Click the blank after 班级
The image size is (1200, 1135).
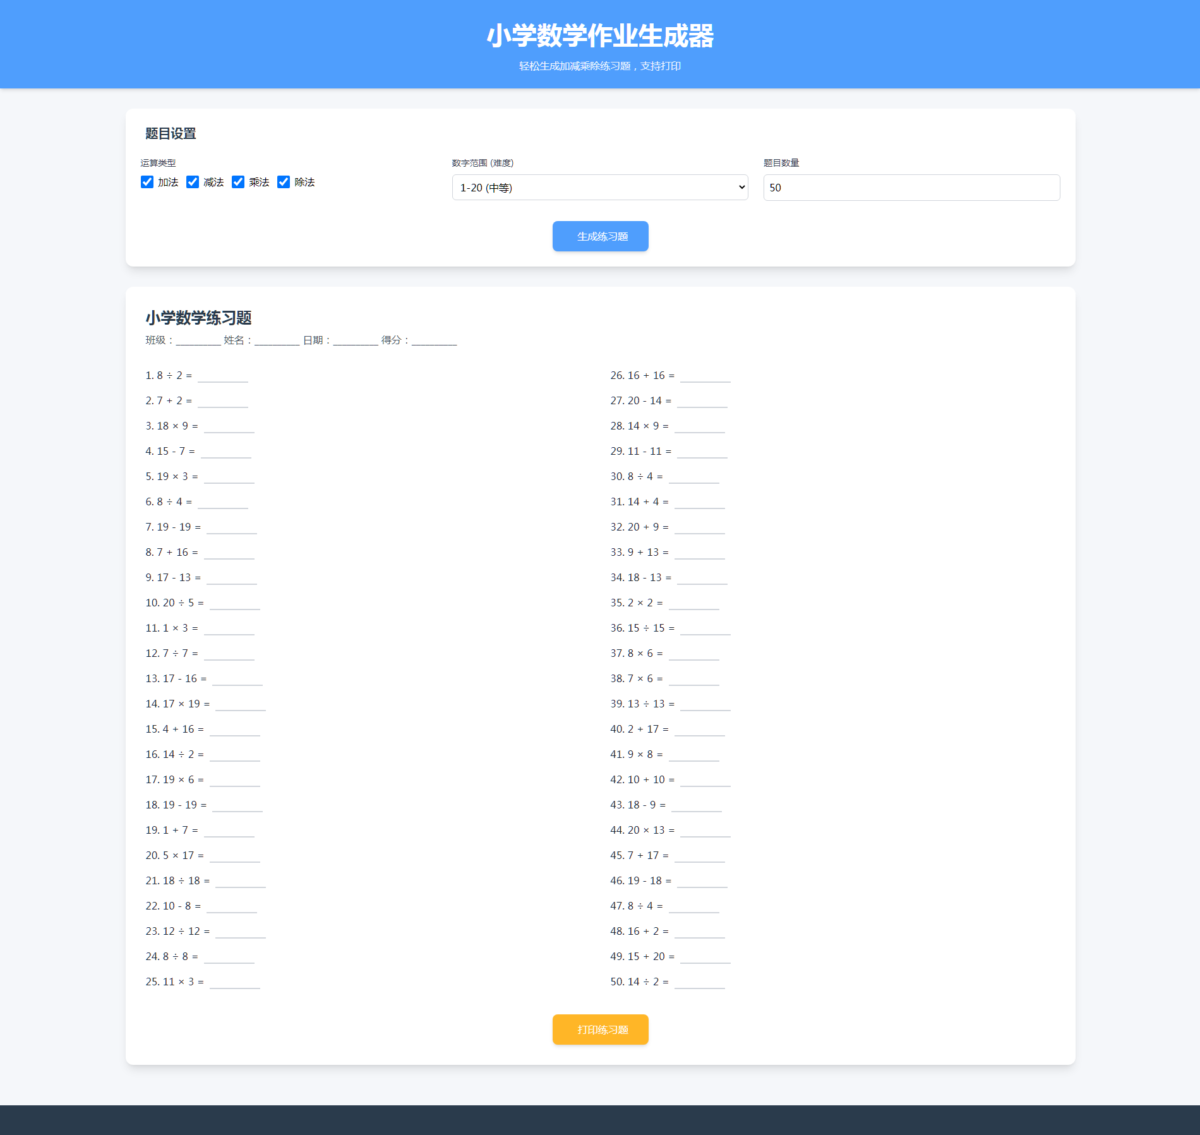tap(198, 341)
